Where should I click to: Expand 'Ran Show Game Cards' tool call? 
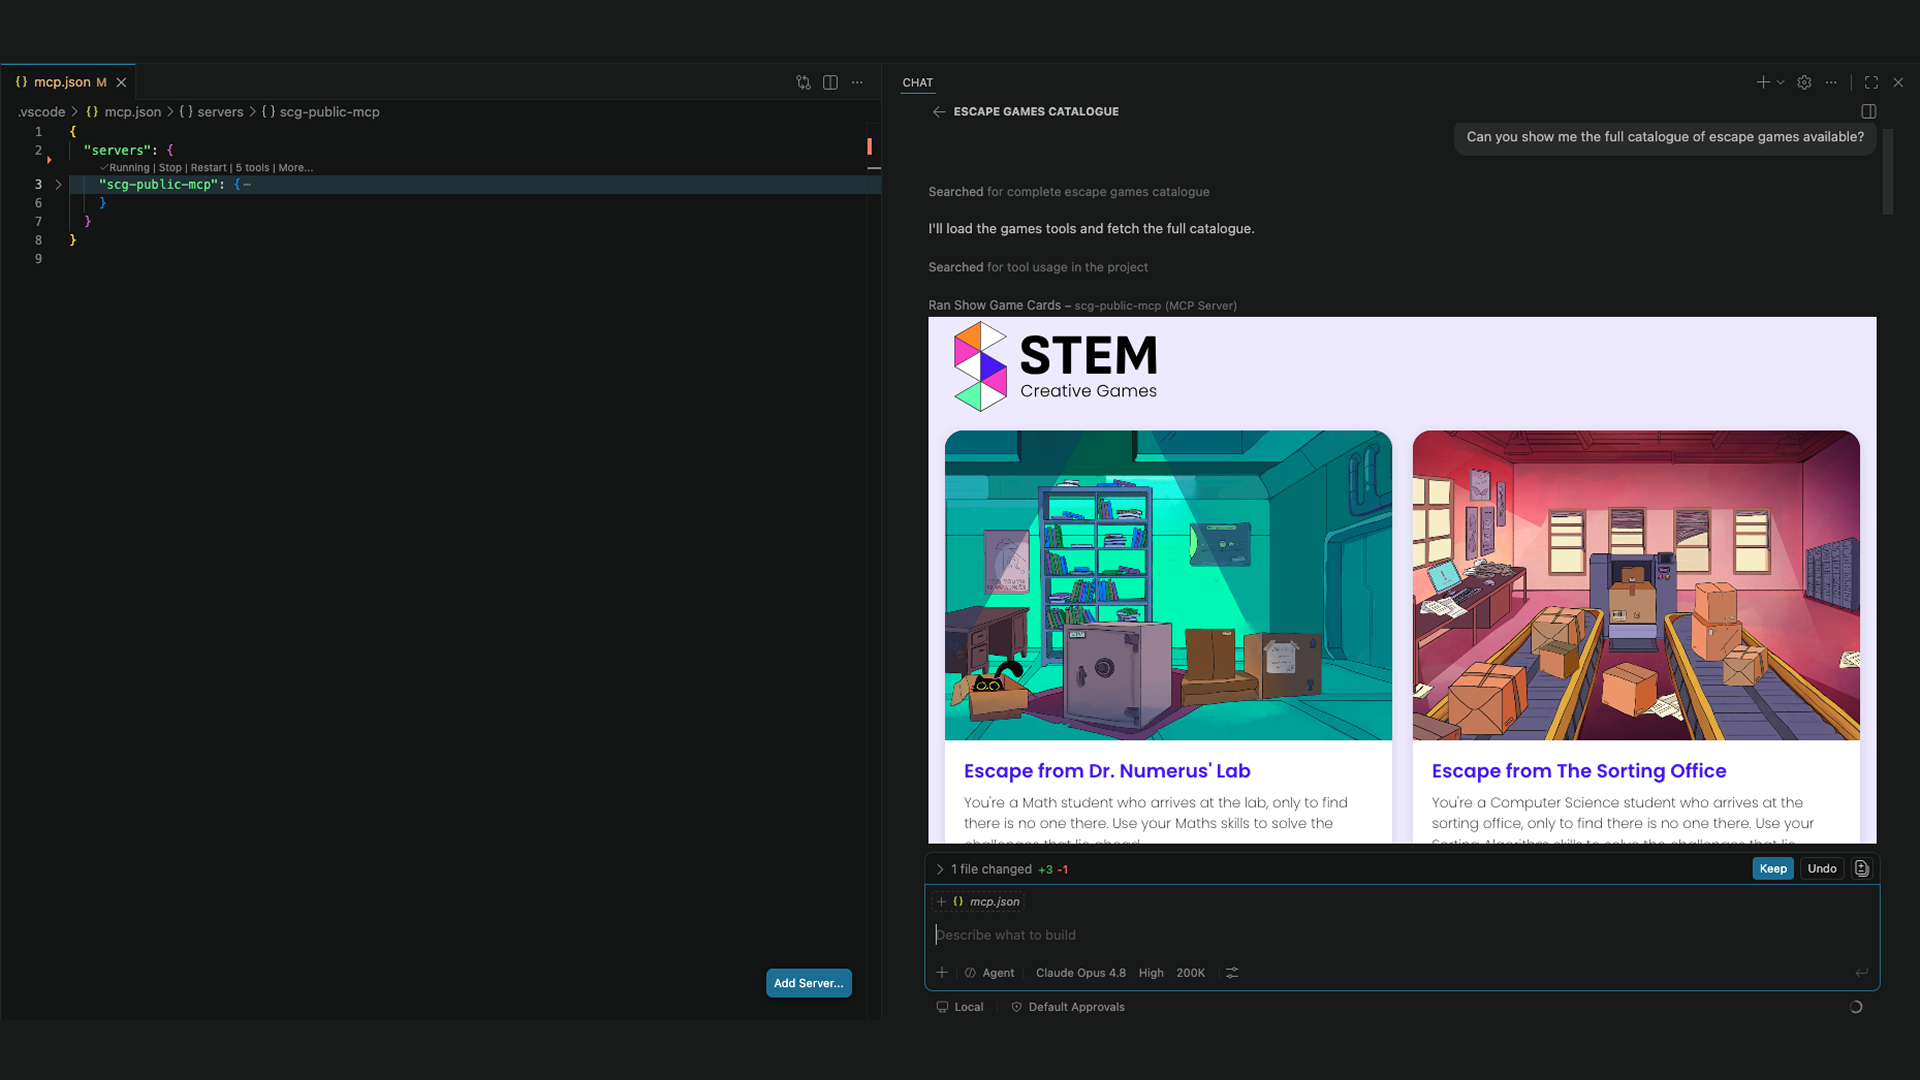click(x=1082, y=306)
